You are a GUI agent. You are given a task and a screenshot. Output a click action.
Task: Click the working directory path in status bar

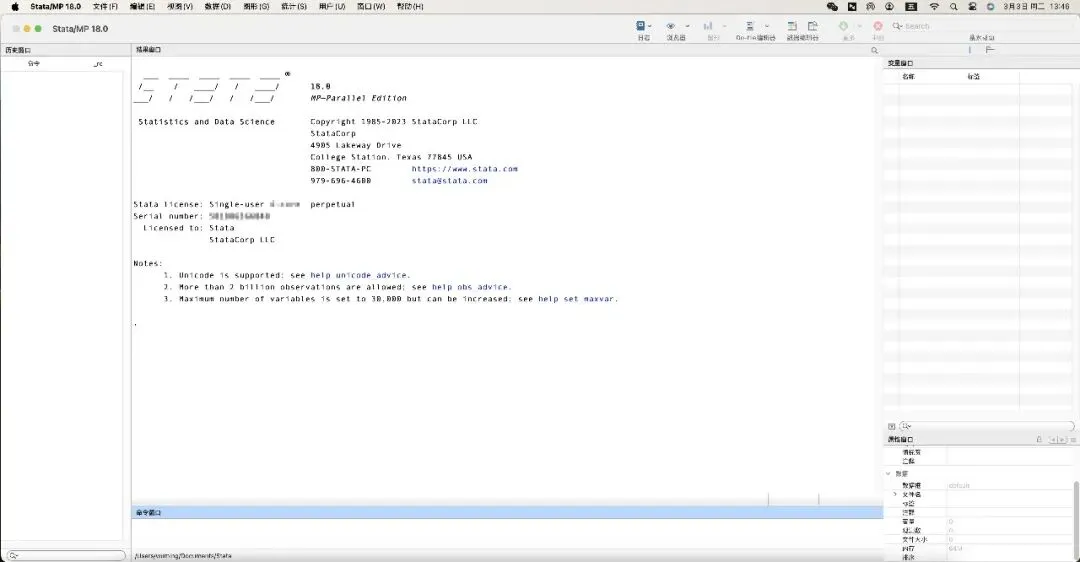tap(183, 556)
